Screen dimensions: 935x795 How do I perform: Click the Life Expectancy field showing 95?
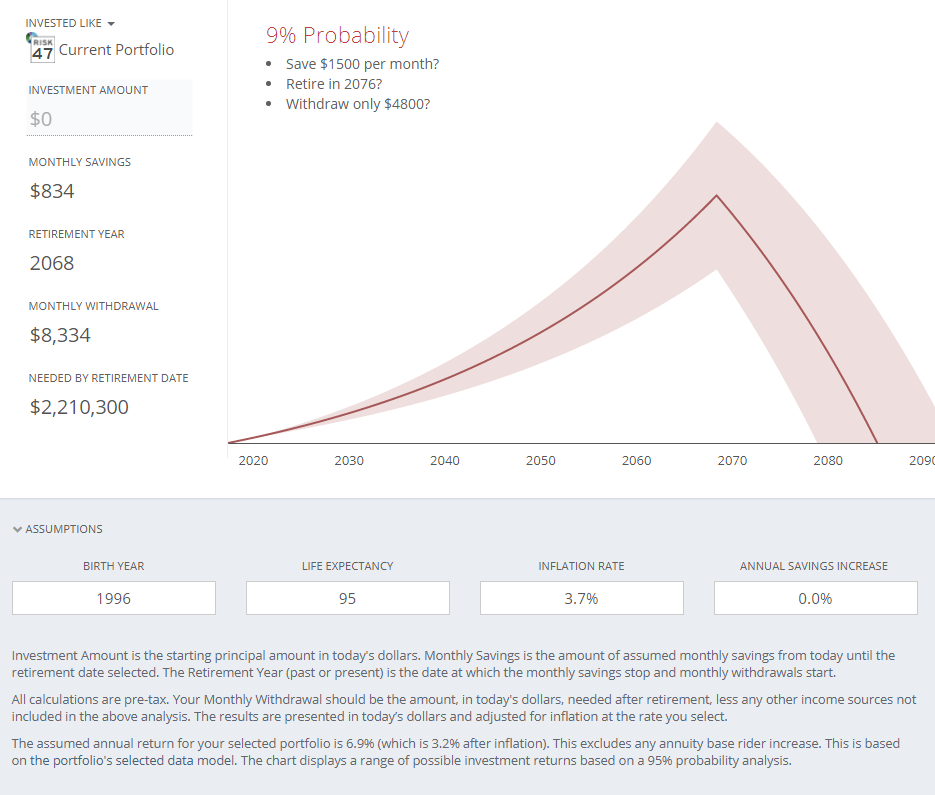point(348,598)
